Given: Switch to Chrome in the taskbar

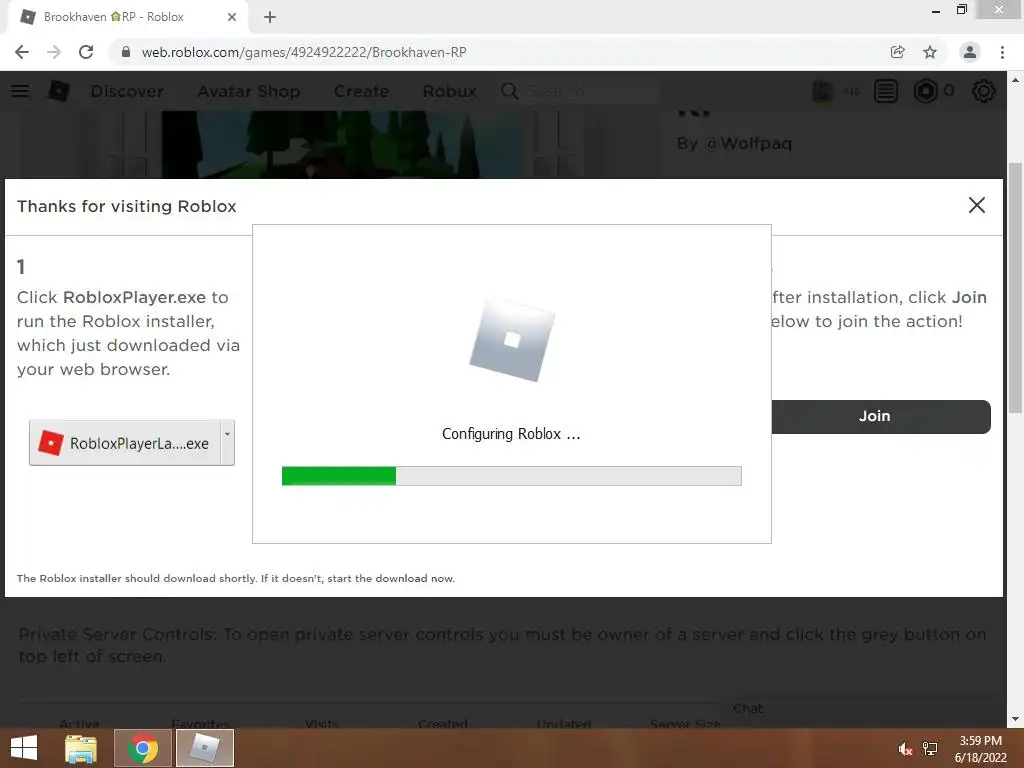Looking at the screenshot, I should (x=143, y=748).
